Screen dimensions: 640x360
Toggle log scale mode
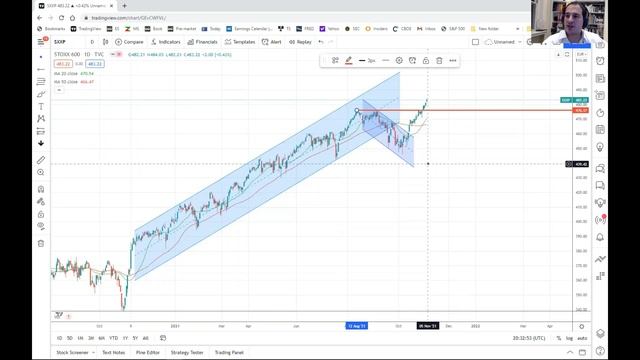click(x=569, y=338)
